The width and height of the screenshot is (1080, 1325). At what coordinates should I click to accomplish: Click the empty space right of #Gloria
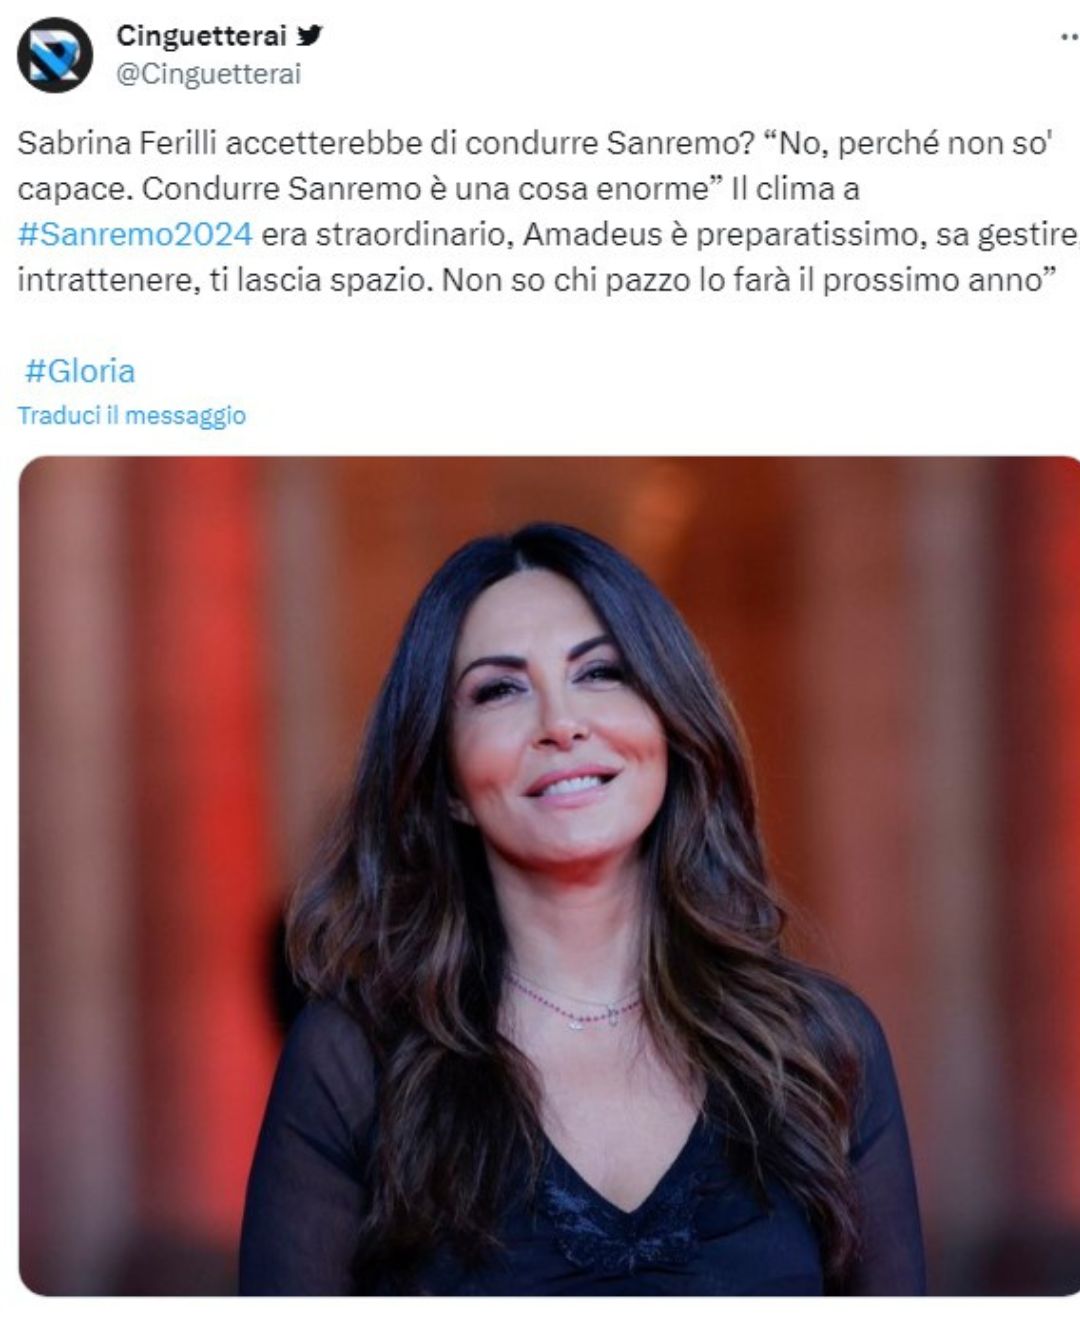(600, 371)
